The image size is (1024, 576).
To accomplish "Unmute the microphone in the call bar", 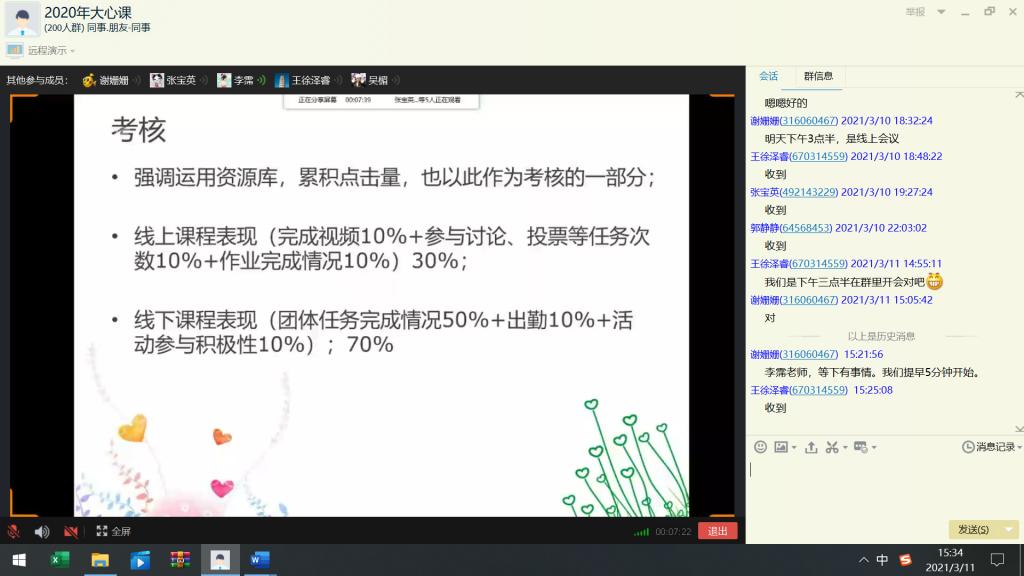I will tap(14, 531).
